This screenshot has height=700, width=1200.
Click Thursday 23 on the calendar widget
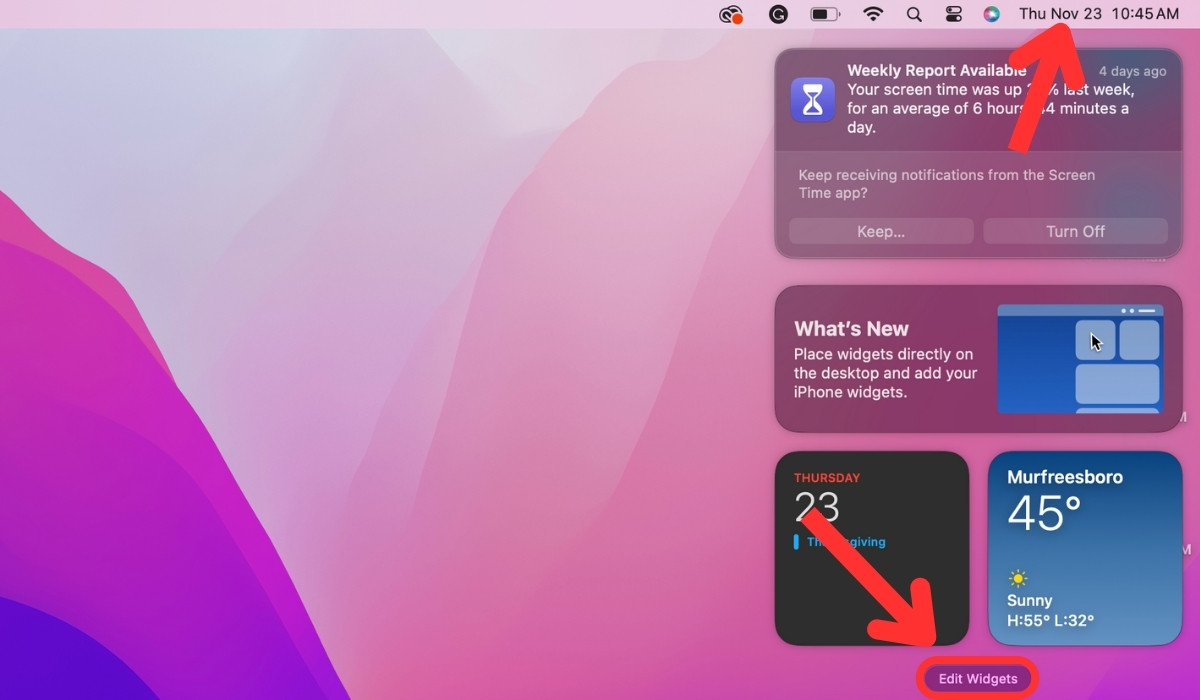point(822,505)
